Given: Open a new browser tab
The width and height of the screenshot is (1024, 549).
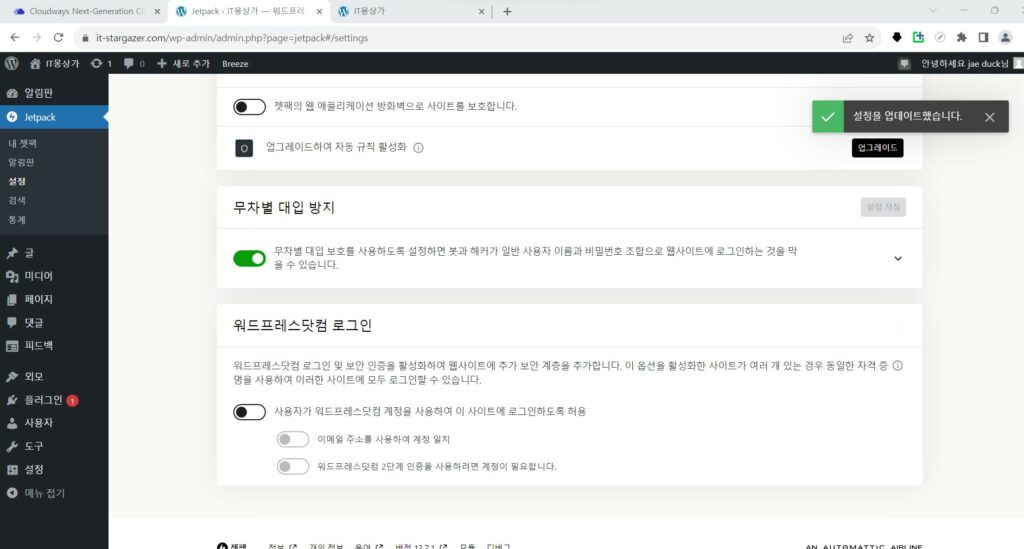Looking at the screenshot, I should tap(507, 11).
